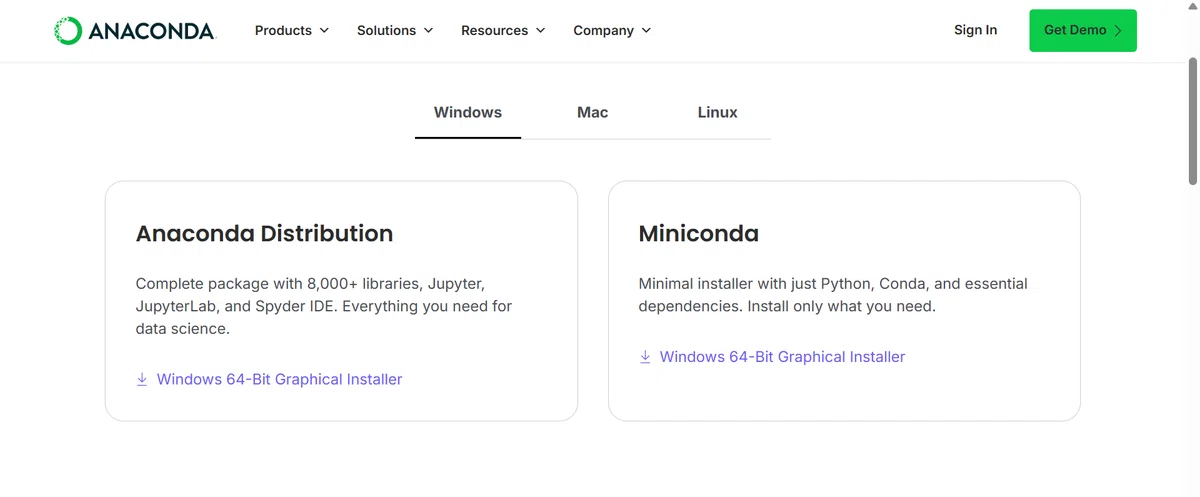Screen dimensions: 1200x497
Task: Select the Windows tab
Action: pyautogui.click(x=468, y=112)
